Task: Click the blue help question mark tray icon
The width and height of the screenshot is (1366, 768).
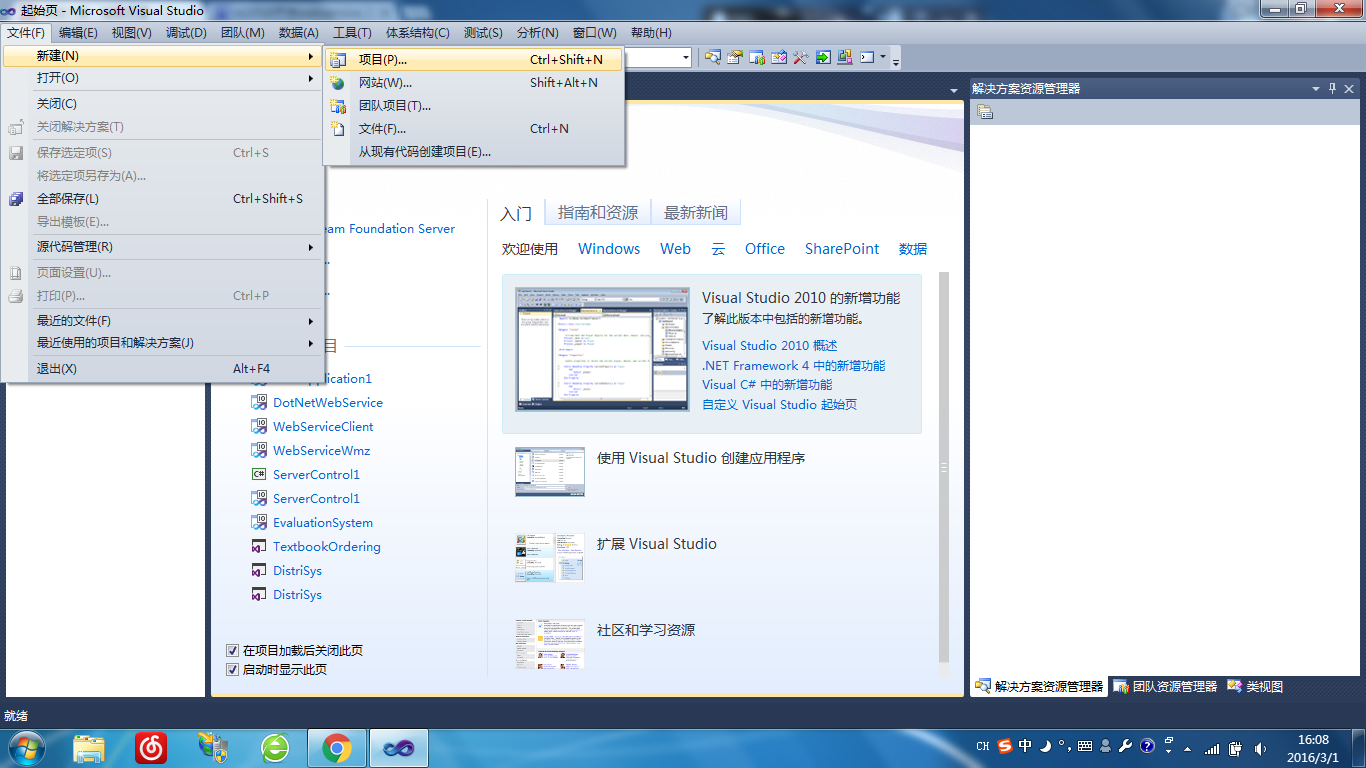Action: [x=1147, y=746]
